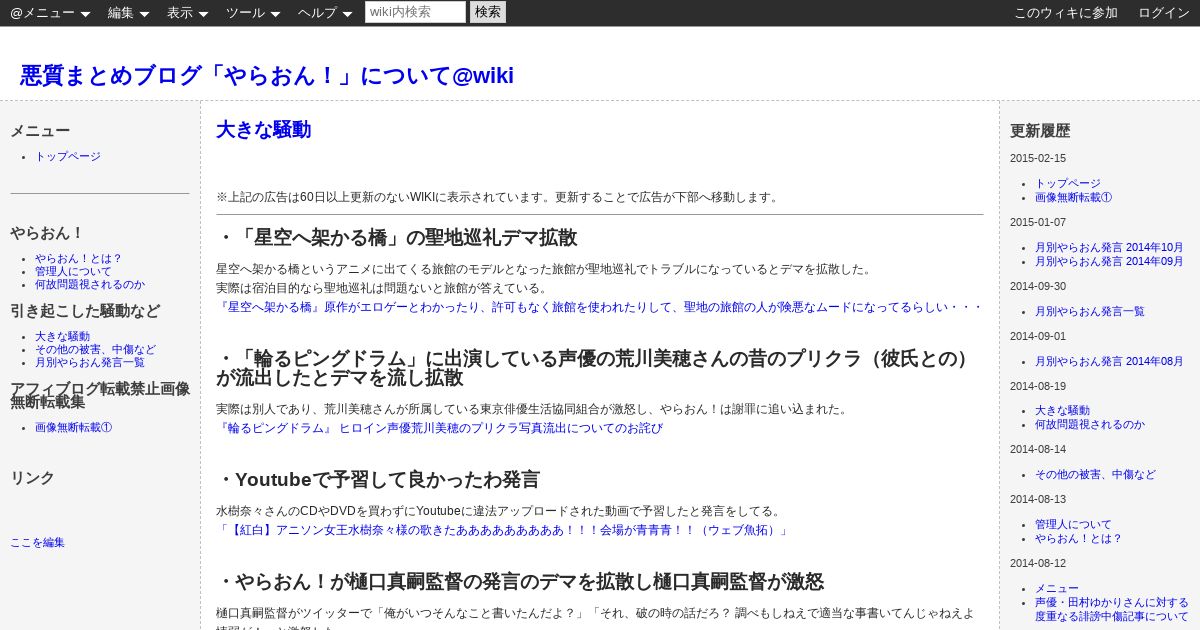Focus the wiki内検索 search field
This screenshot has height=630, width=1200.
click(x=415, y=12)
